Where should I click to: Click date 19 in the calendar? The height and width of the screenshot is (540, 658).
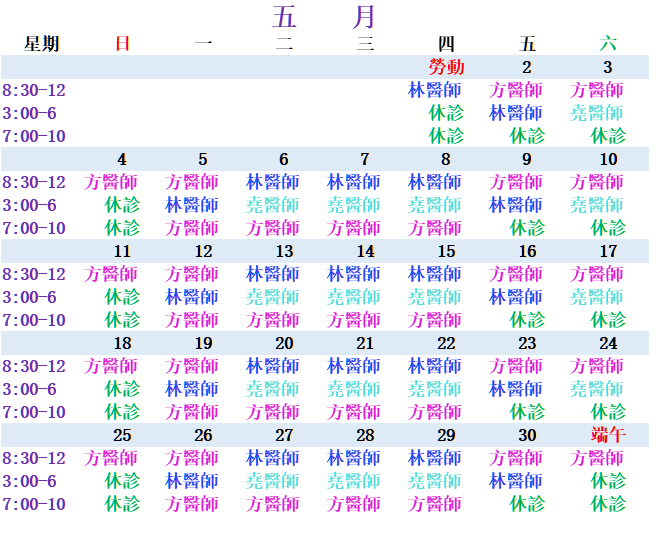click(x=204, y=343)
